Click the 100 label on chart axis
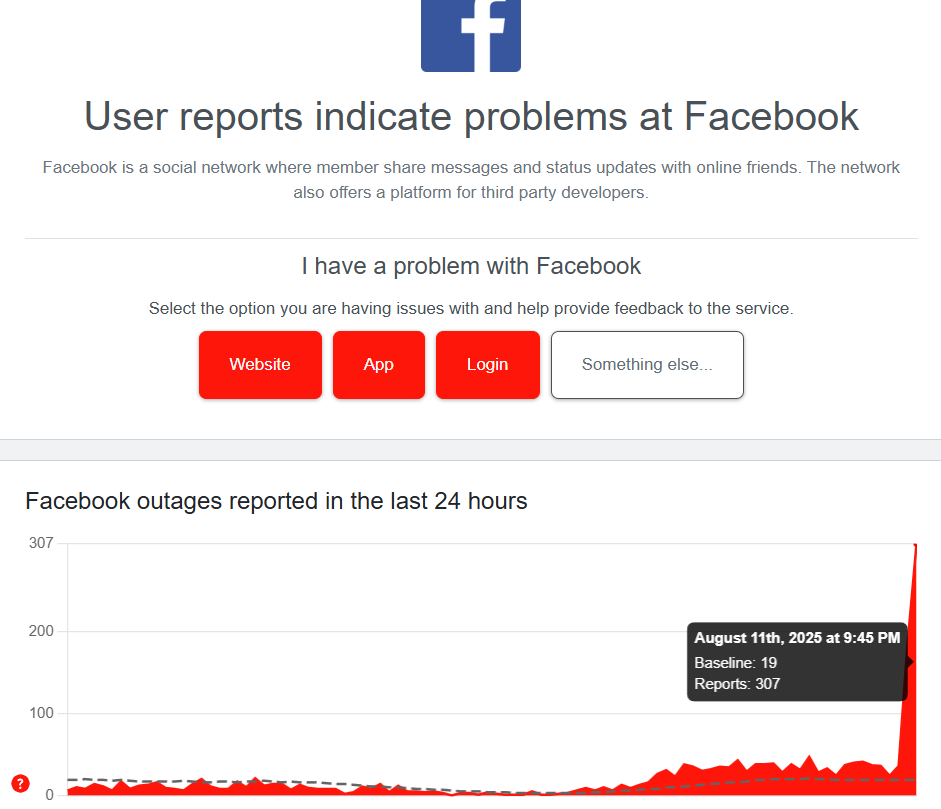This screenshot has height=809, width=941. [41, 713]
